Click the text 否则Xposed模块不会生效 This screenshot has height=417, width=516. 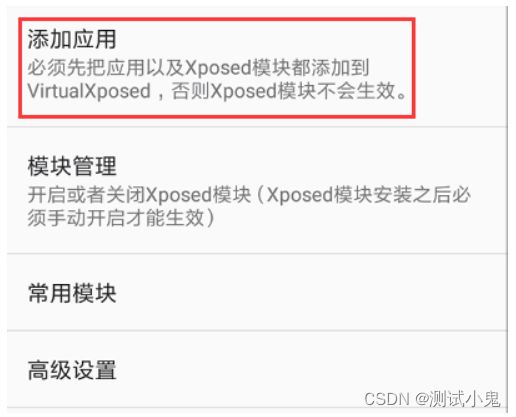283,91
